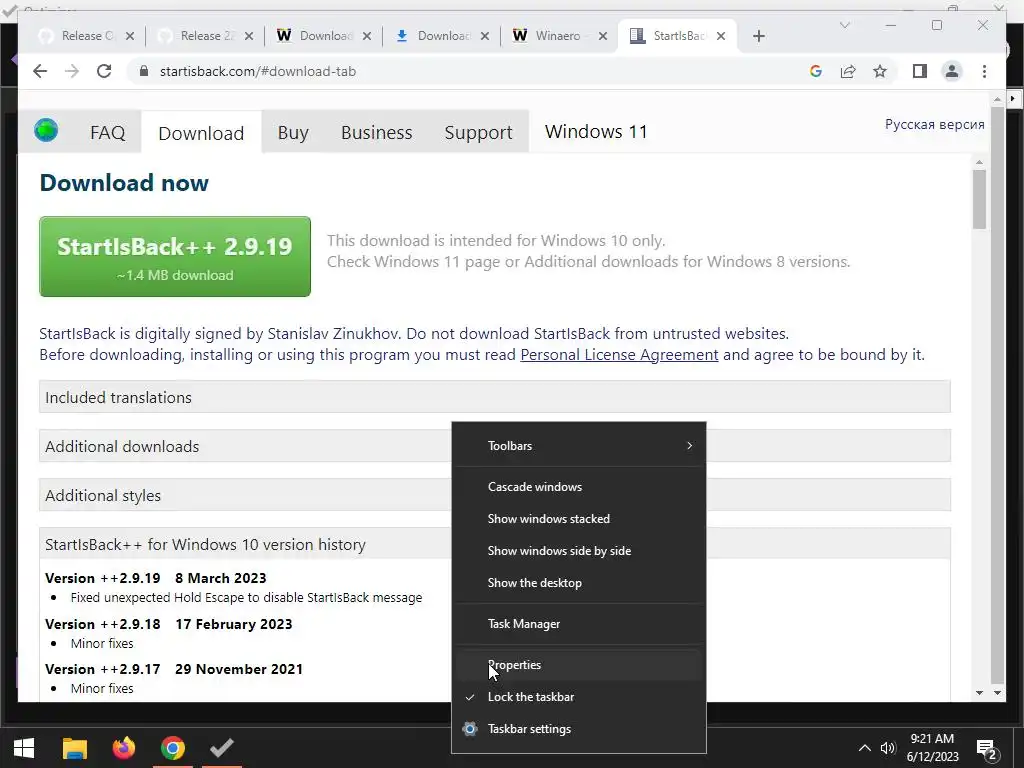1024x768 pixels.
Task: Open the Business tab
Action: (376, 133)
